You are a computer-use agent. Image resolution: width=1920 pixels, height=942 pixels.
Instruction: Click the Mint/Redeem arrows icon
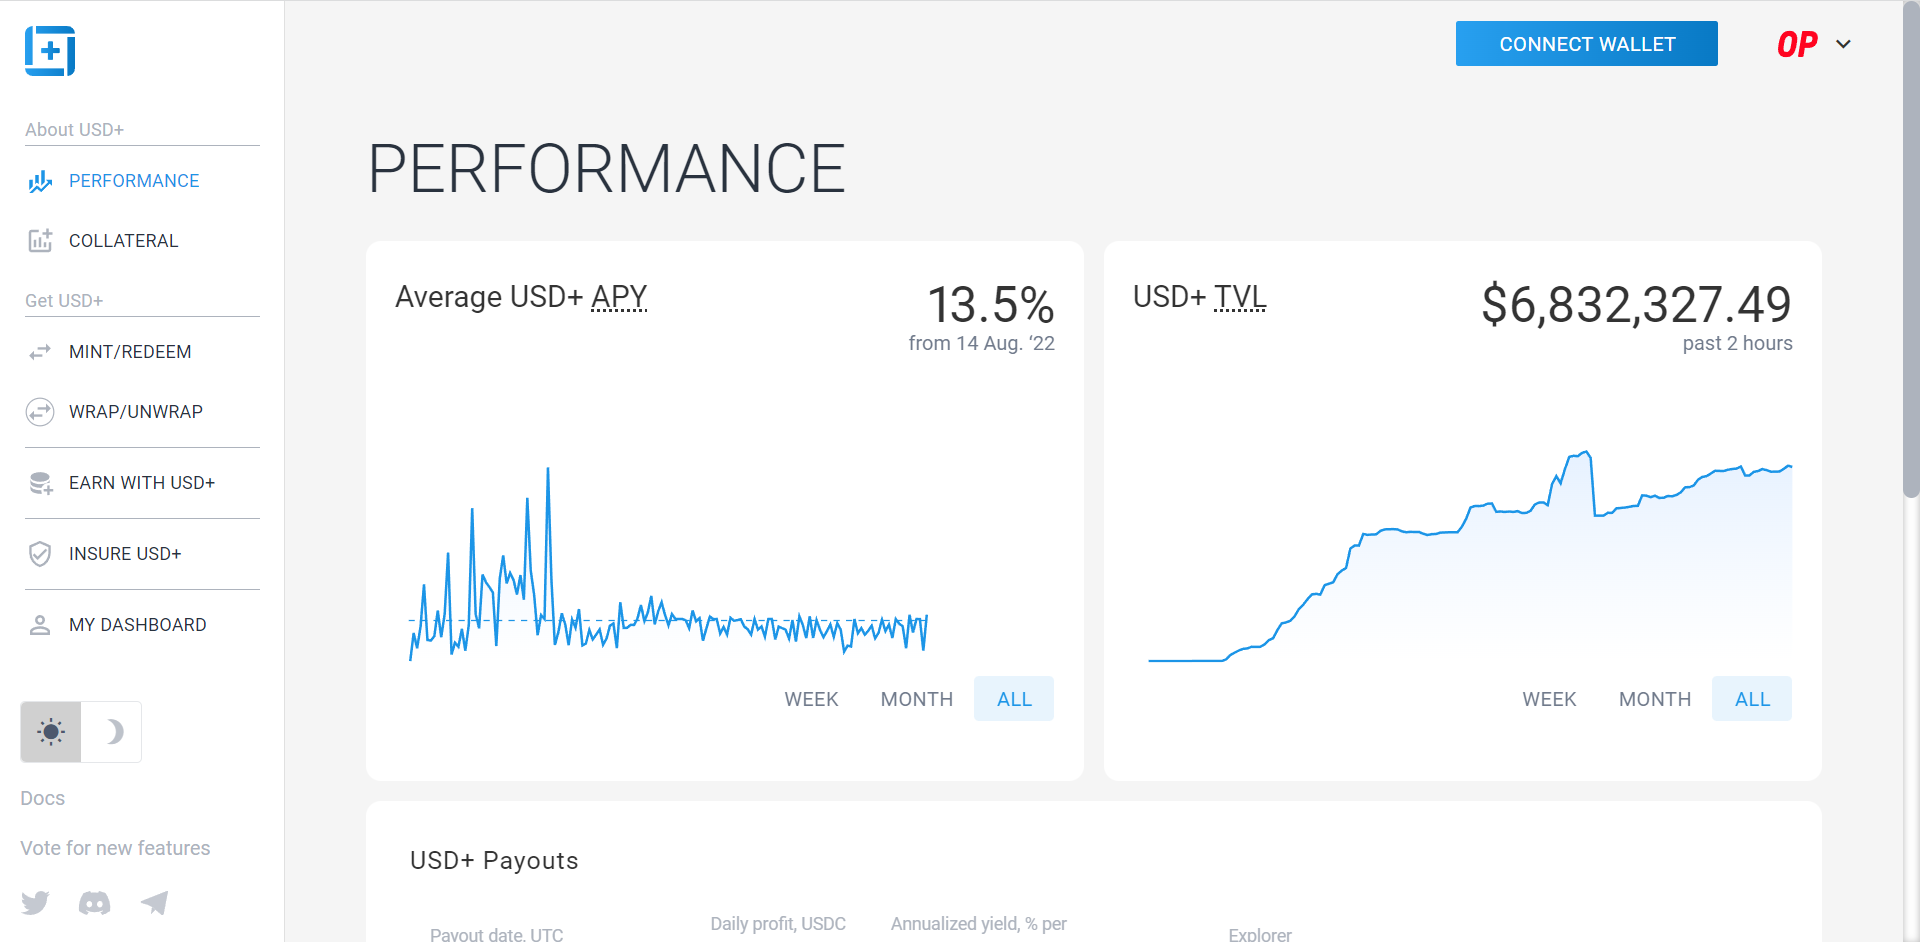(x=39, y=351)
